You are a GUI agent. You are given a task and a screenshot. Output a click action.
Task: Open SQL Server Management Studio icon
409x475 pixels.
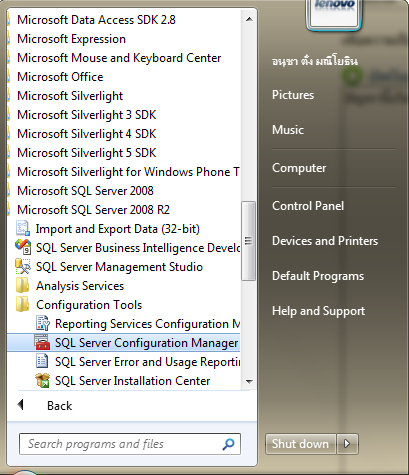[23, 267]
